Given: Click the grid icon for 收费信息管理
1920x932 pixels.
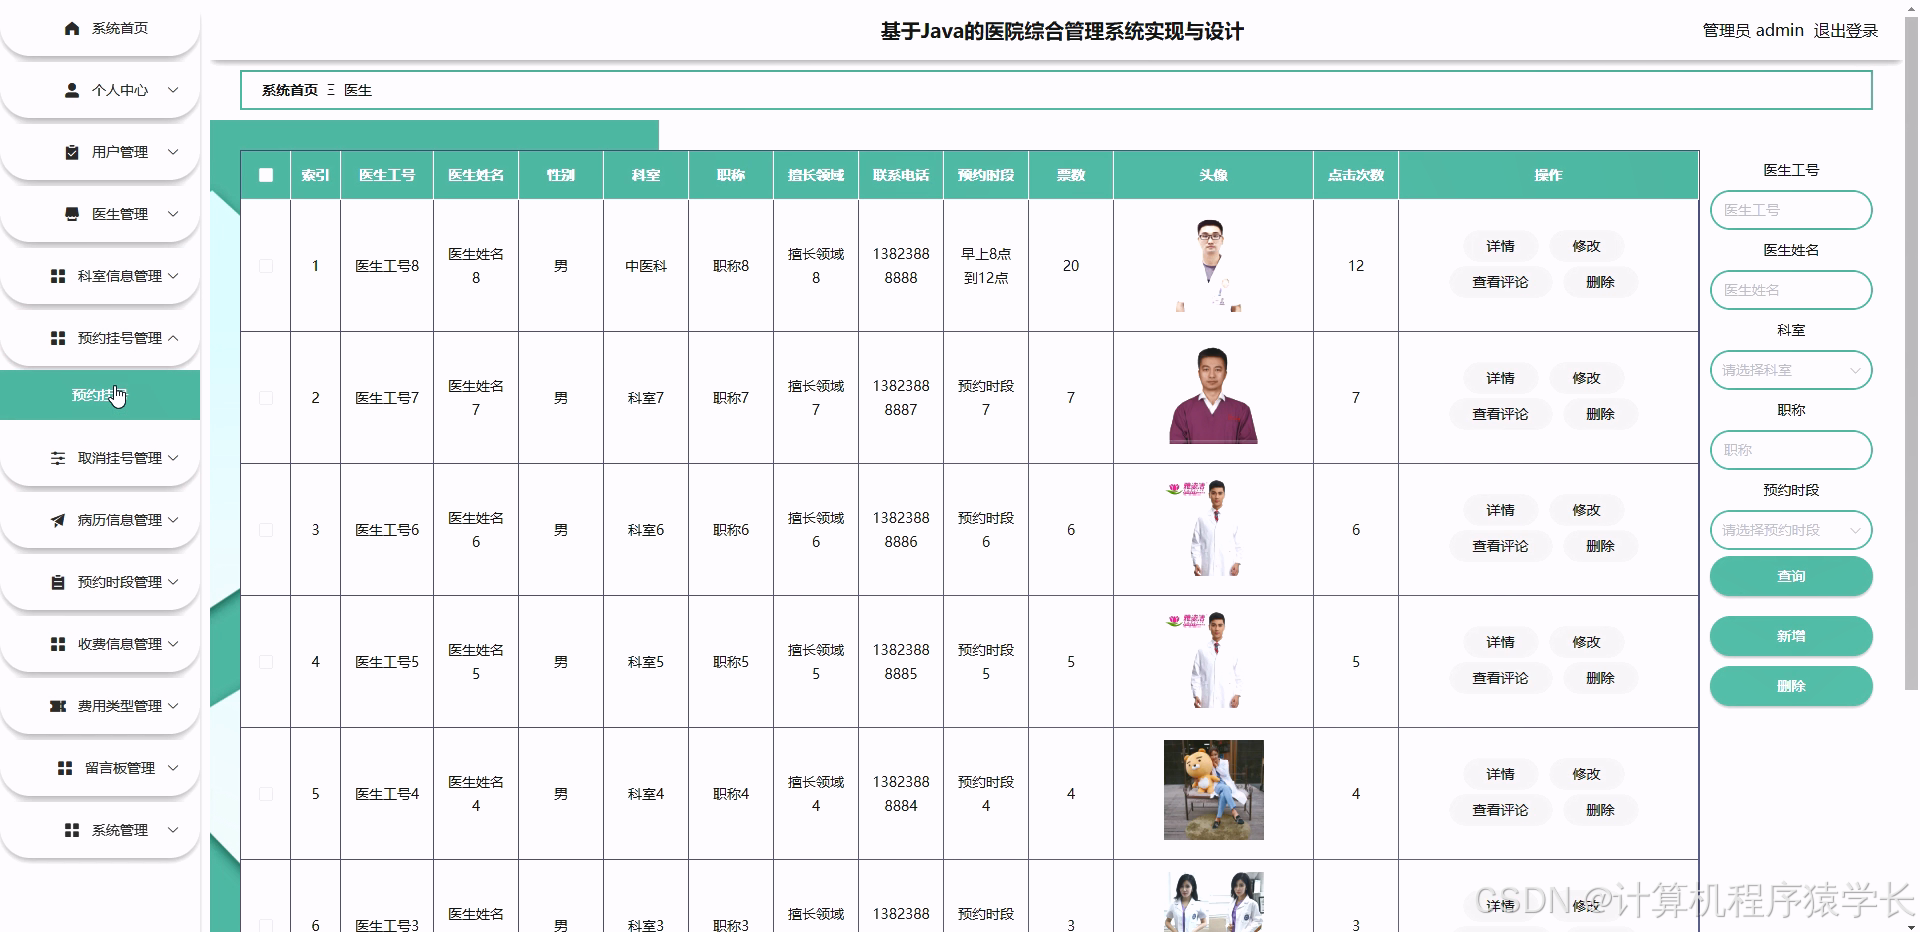Looking at the screenshot, I should pyautogui.click(x=58, y=644).
